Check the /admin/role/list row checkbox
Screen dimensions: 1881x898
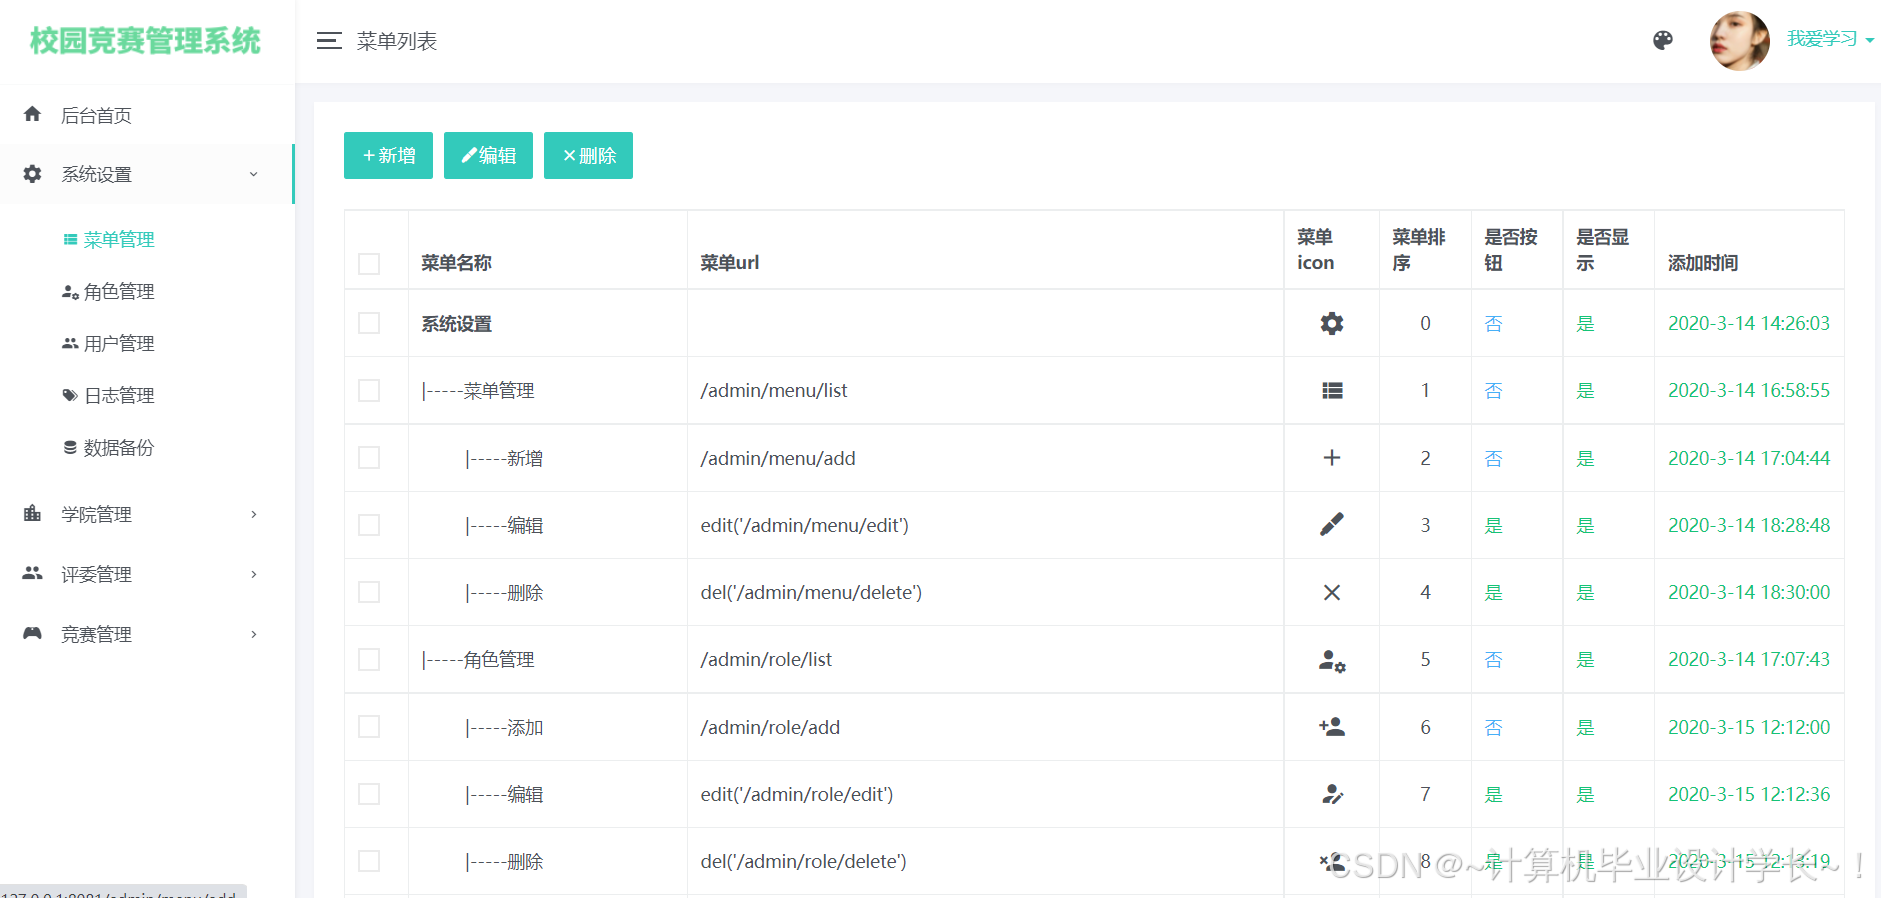pos(369,659)
